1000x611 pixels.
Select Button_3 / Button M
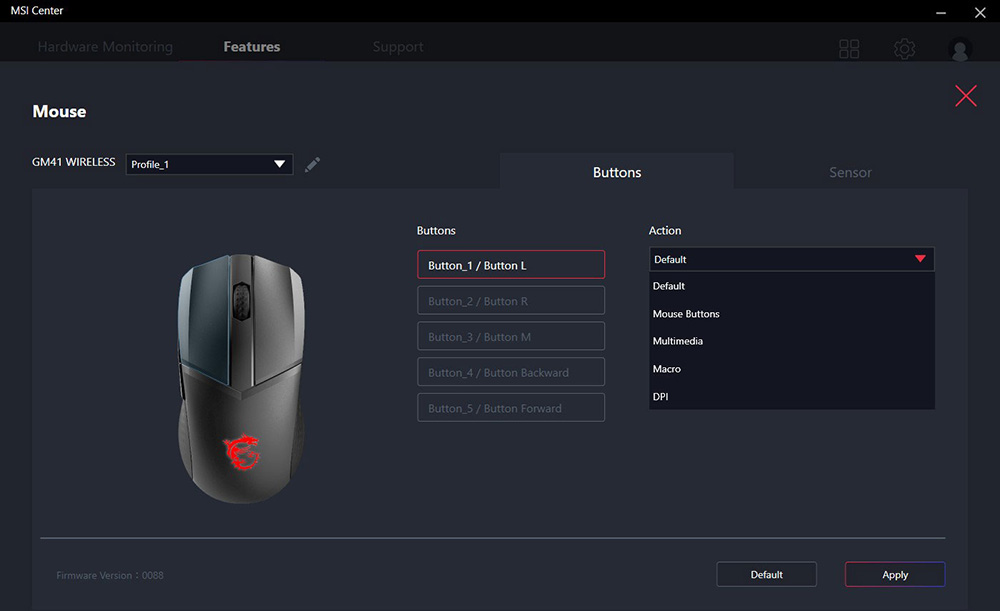pos(510,335)
